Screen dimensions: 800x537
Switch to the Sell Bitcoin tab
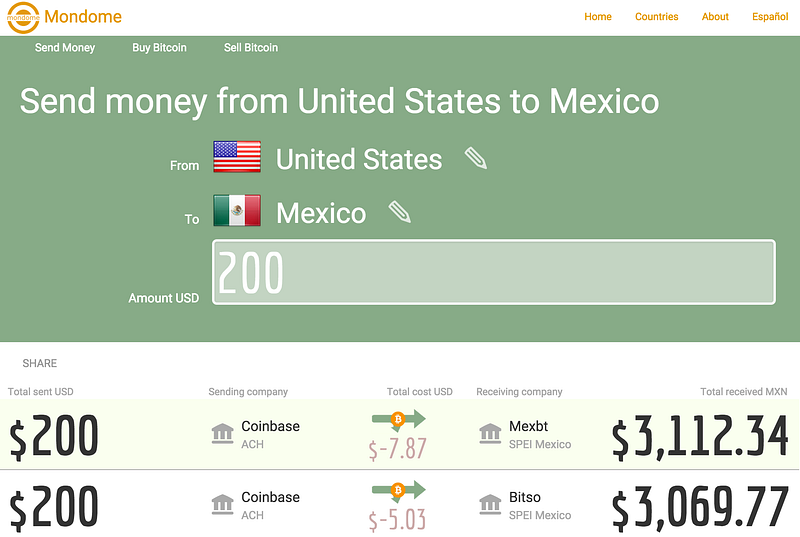tap(251, 47)
